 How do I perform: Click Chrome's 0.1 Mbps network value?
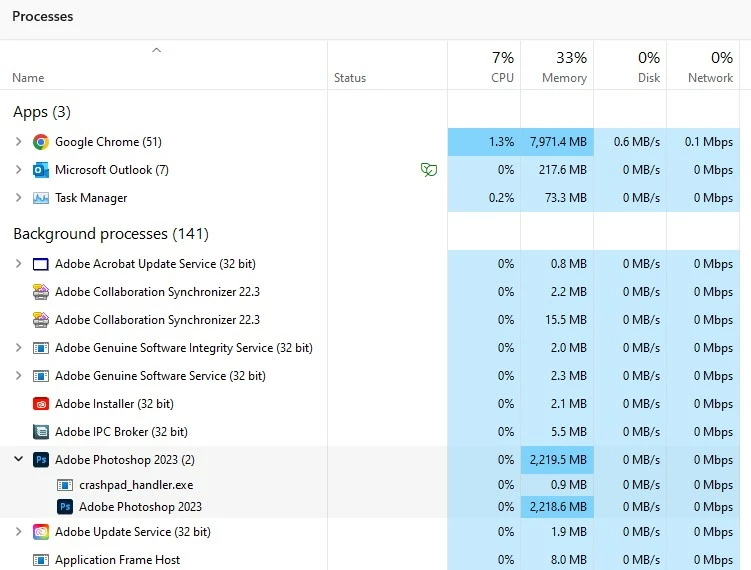point(708,142)
